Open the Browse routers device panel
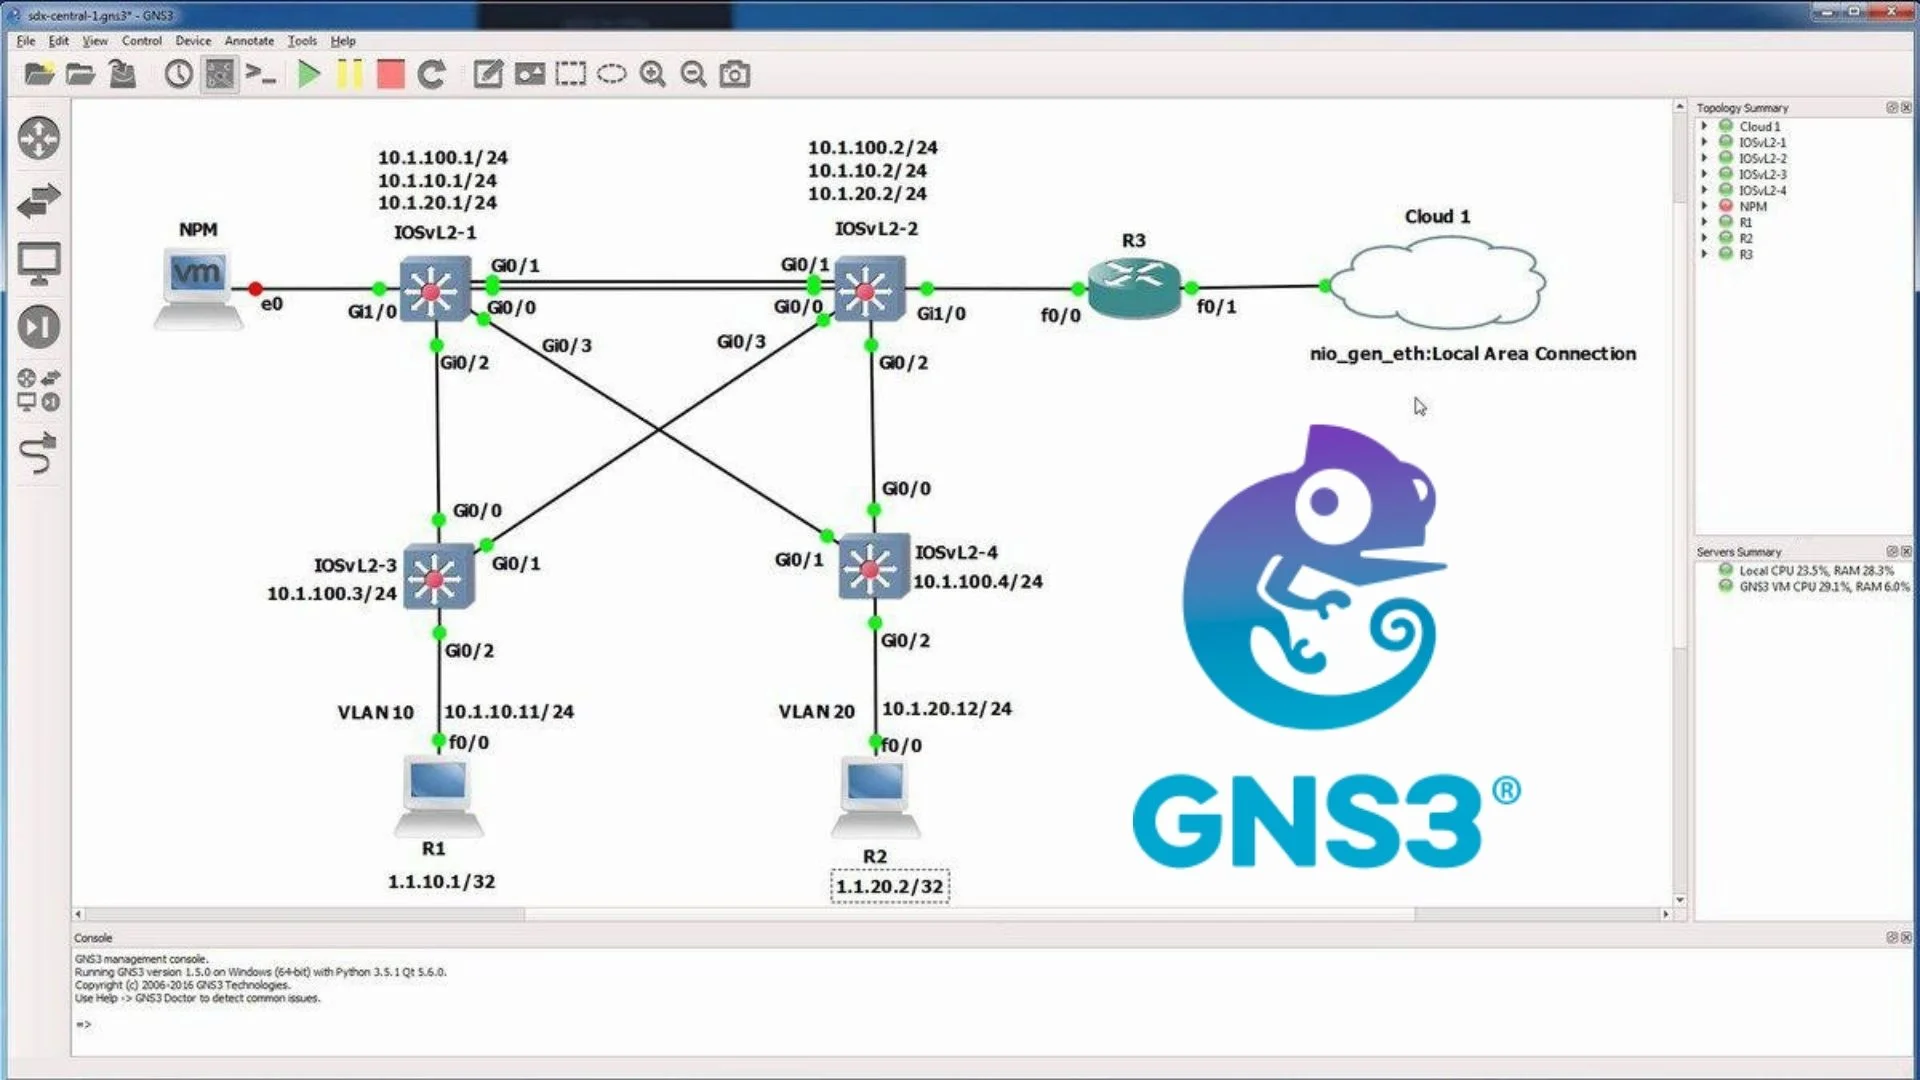Viewport: 1920px width, 1080px height. coord(39,138)
